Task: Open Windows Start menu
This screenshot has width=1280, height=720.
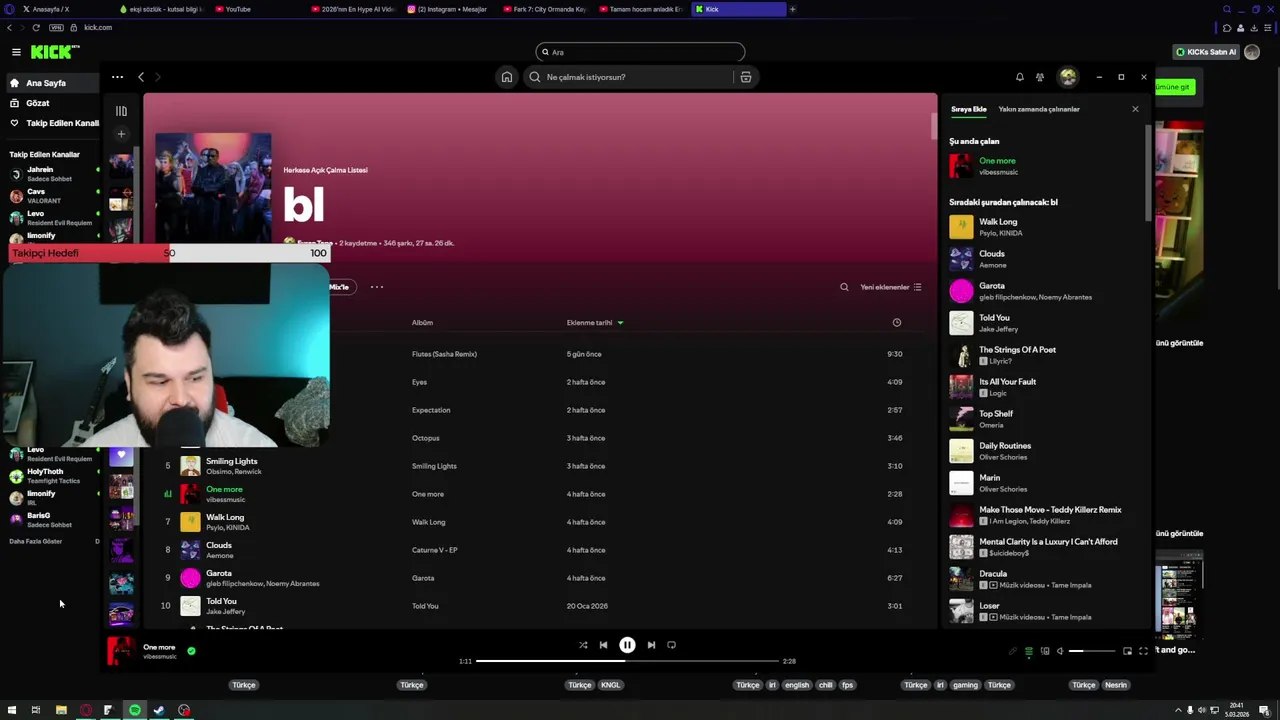Action: [x=12, y=710]
